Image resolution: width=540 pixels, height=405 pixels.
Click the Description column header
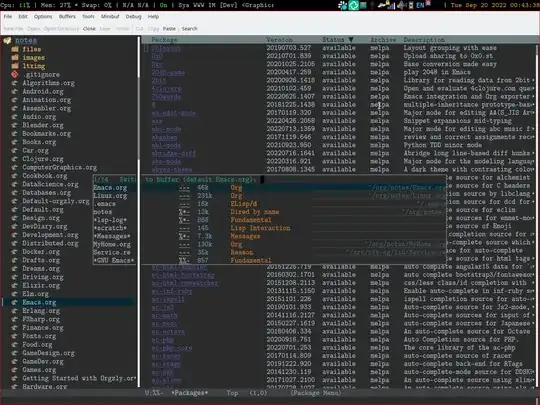click(424, 40)
